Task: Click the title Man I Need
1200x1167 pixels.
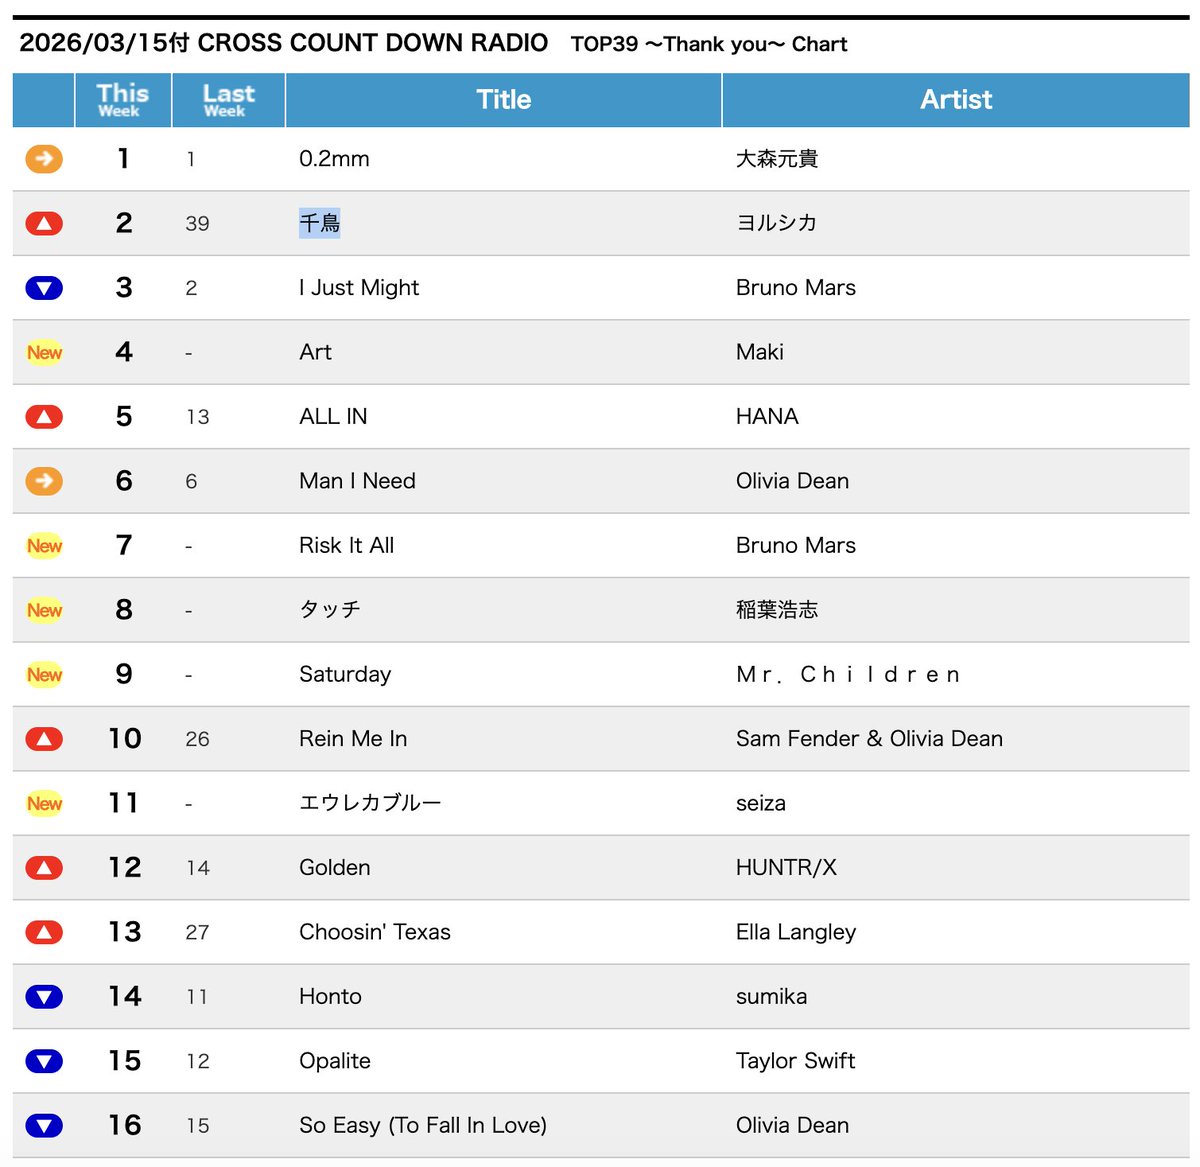Action: click(x=357, y=481)
